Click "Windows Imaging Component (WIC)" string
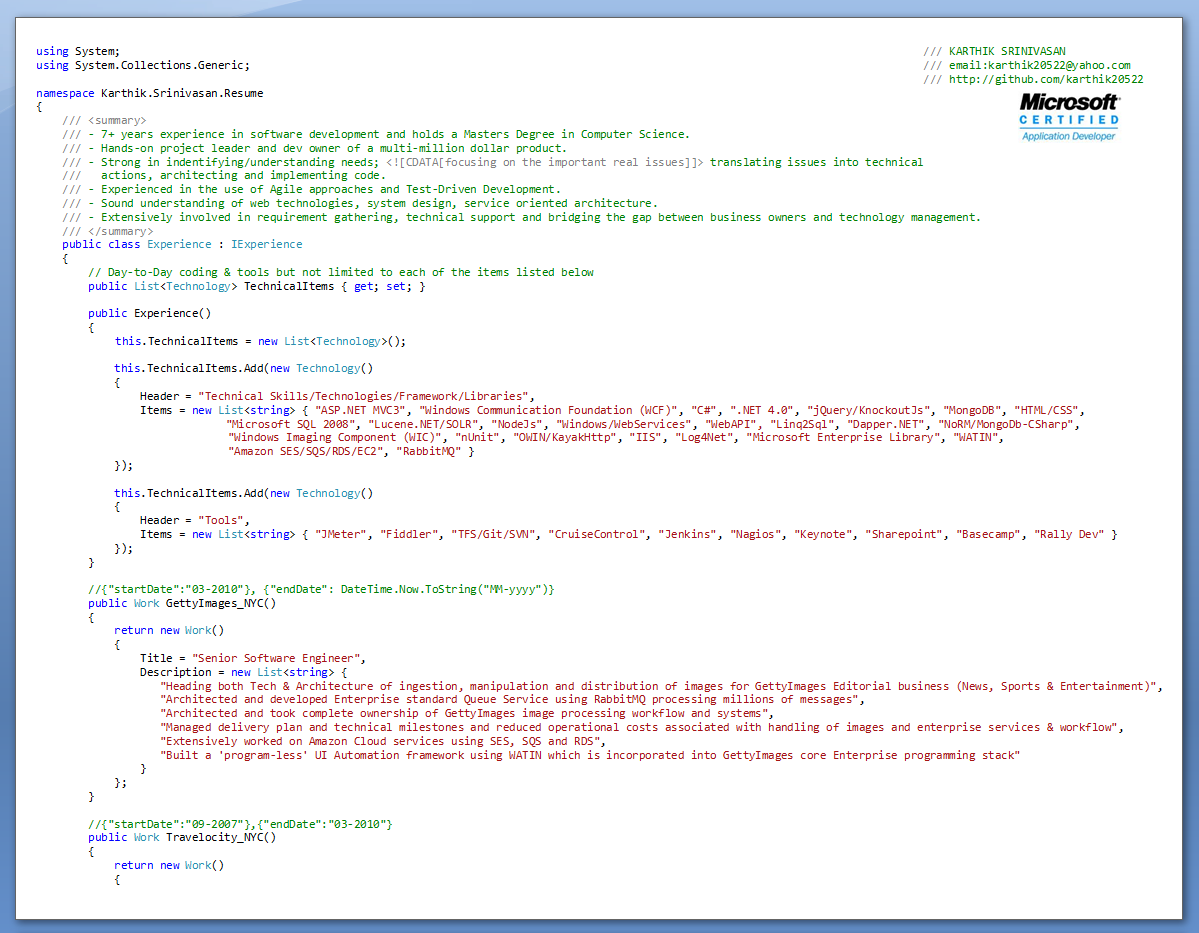Image resolution: width=1199 pixels, height=933 pixels. 334,437
